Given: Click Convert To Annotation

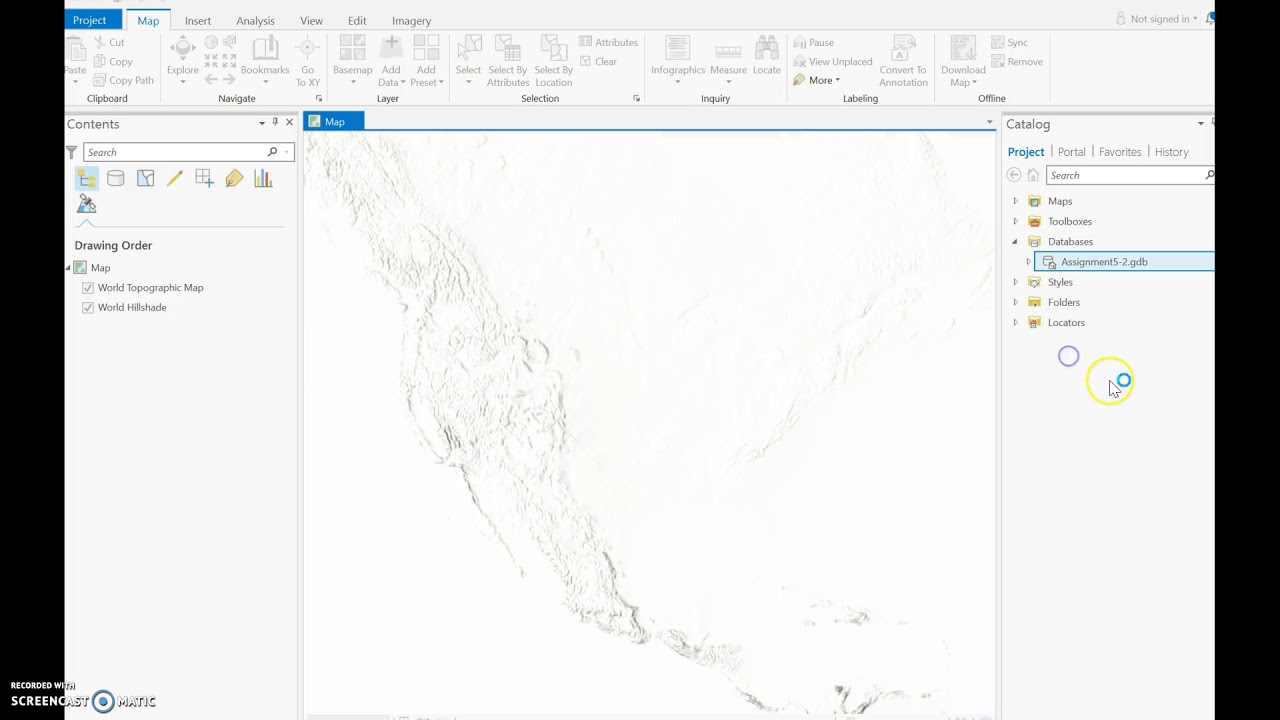Looking at the screenshot, I should coord(903,60).
